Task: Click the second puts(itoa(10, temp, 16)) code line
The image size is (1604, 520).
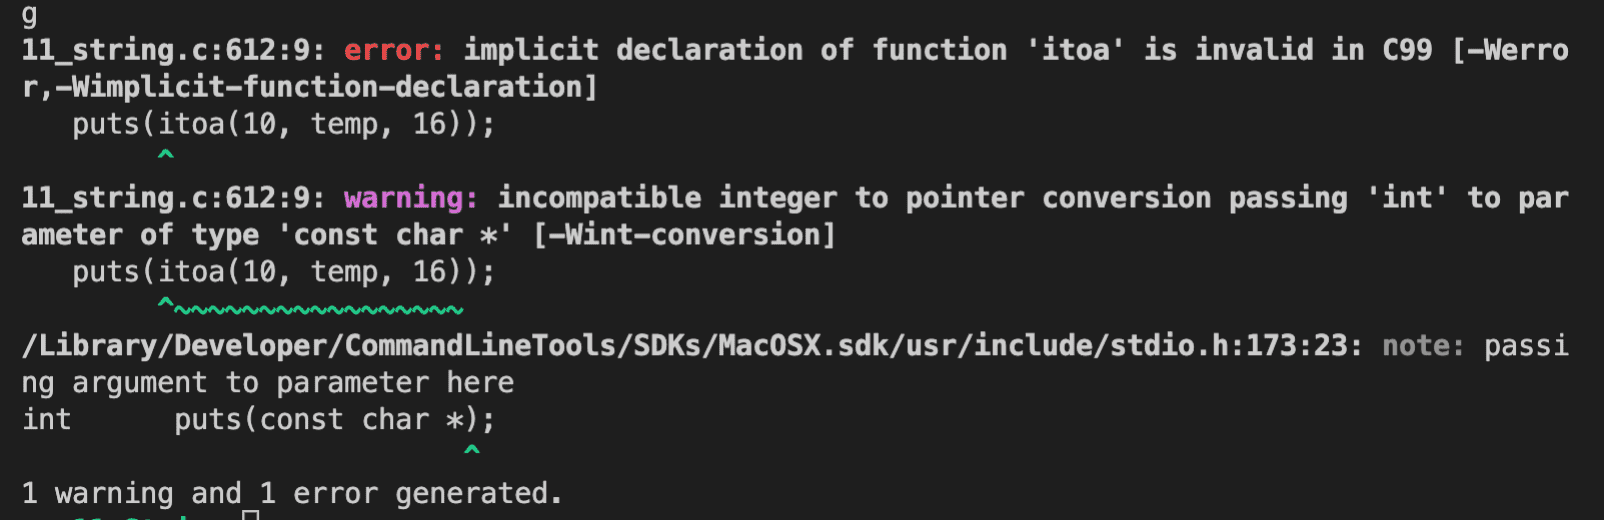Action: tap(283, 272)
